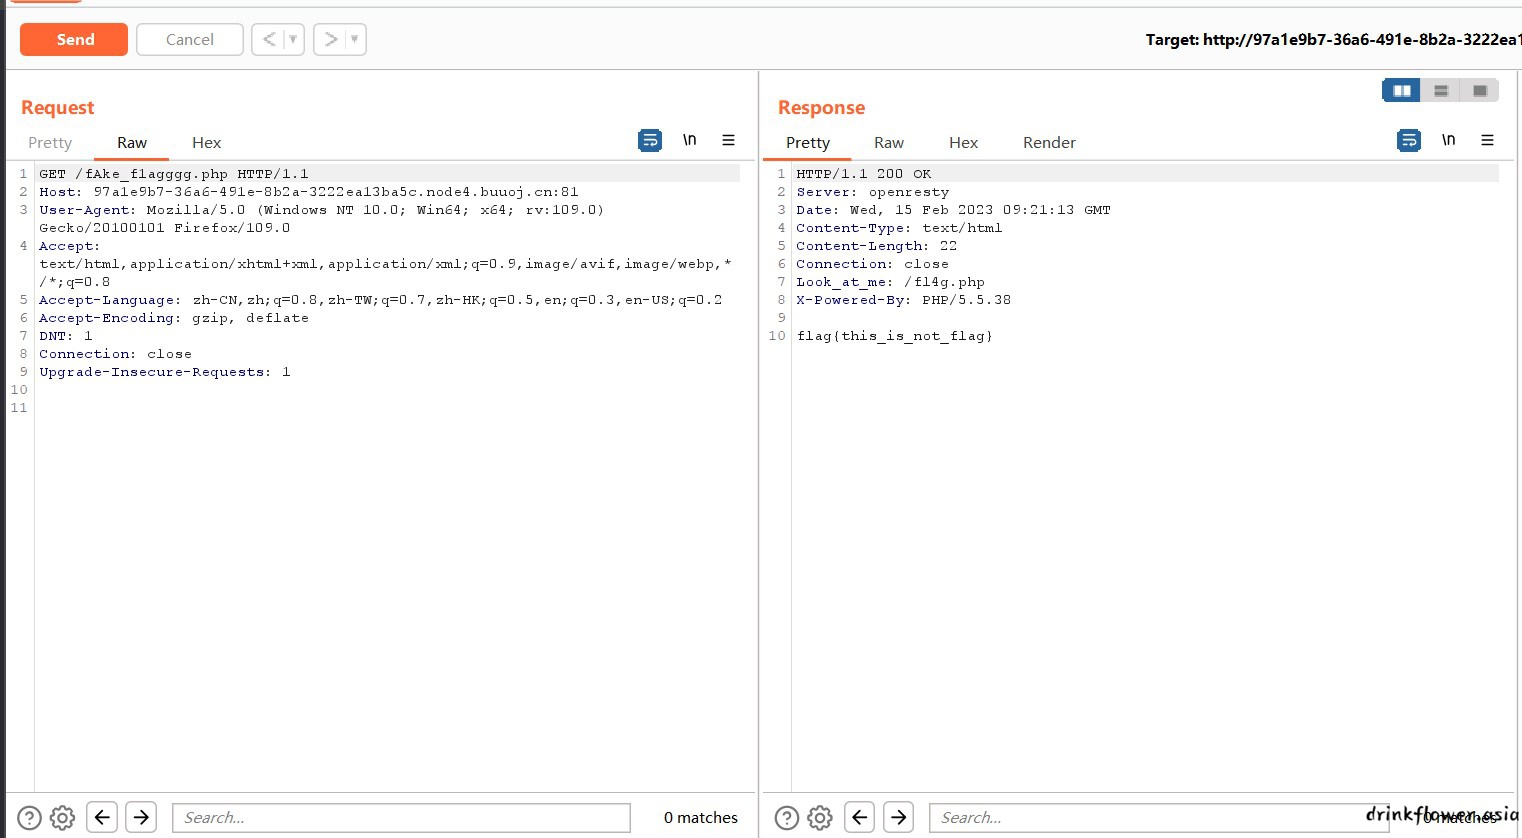Focus the Response search field

point(1158,818)
